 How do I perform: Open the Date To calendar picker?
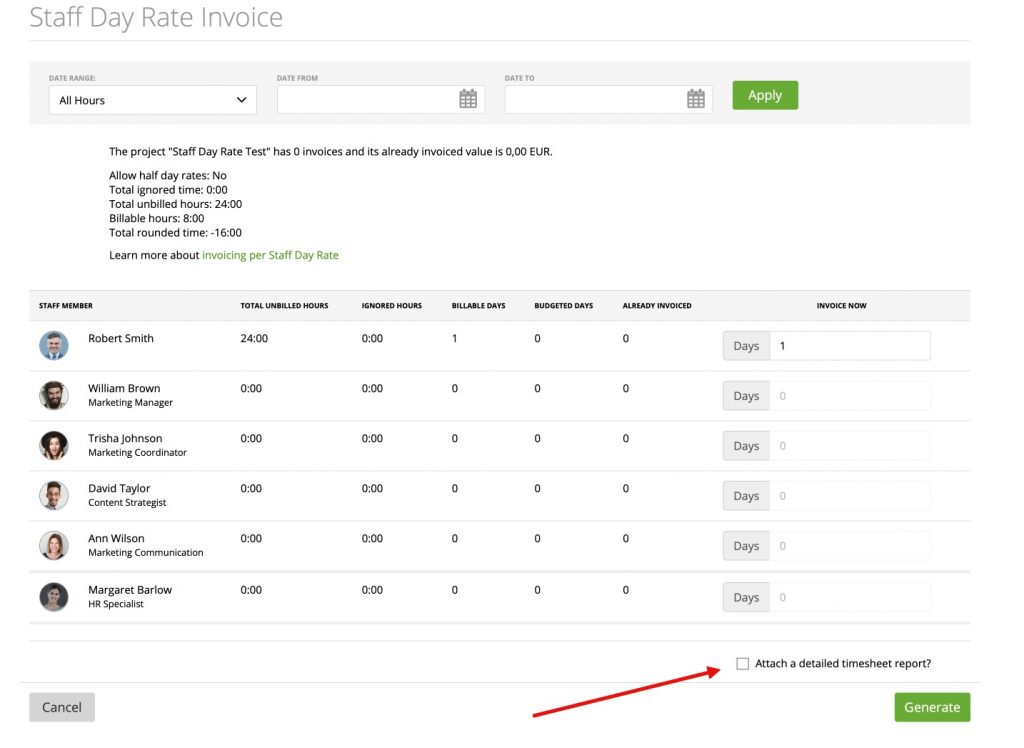[x=696, y=98]
